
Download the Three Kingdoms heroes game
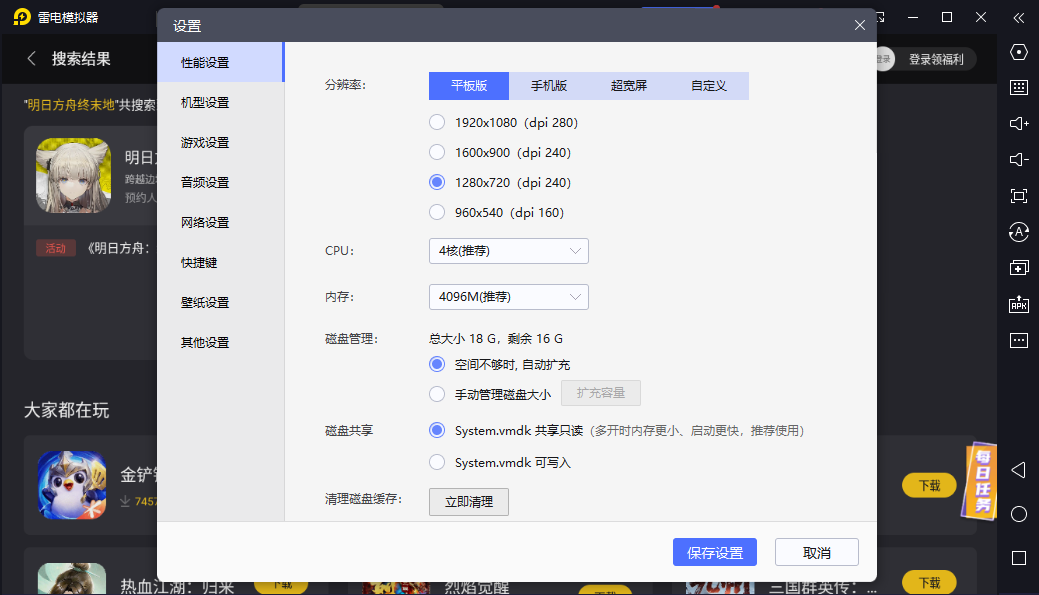pos(929,582)
